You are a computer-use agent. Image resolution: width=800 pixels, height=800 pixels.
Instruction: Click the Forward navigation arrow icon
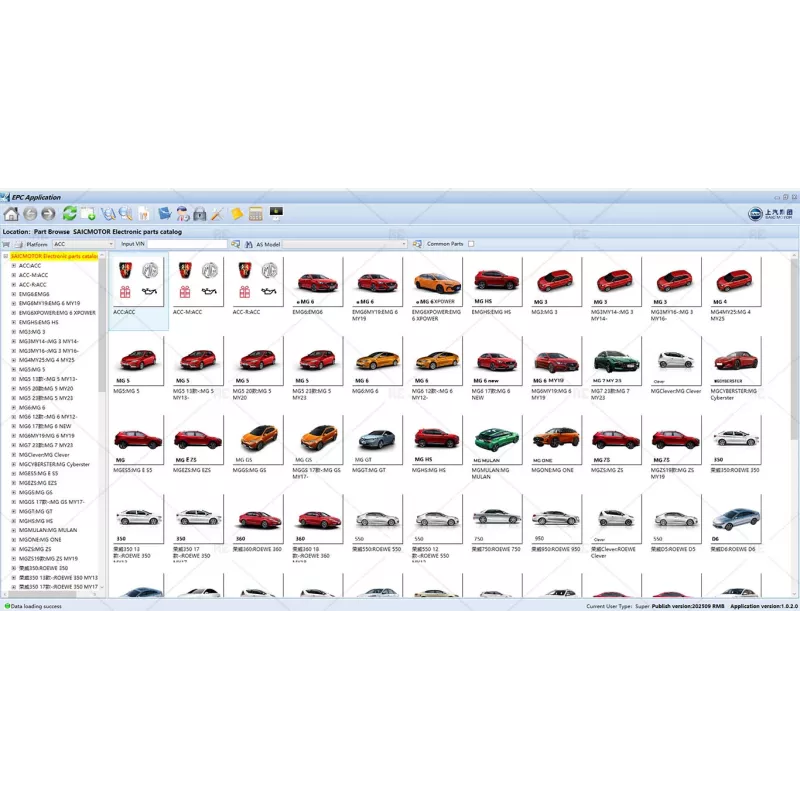pos(46,212)
